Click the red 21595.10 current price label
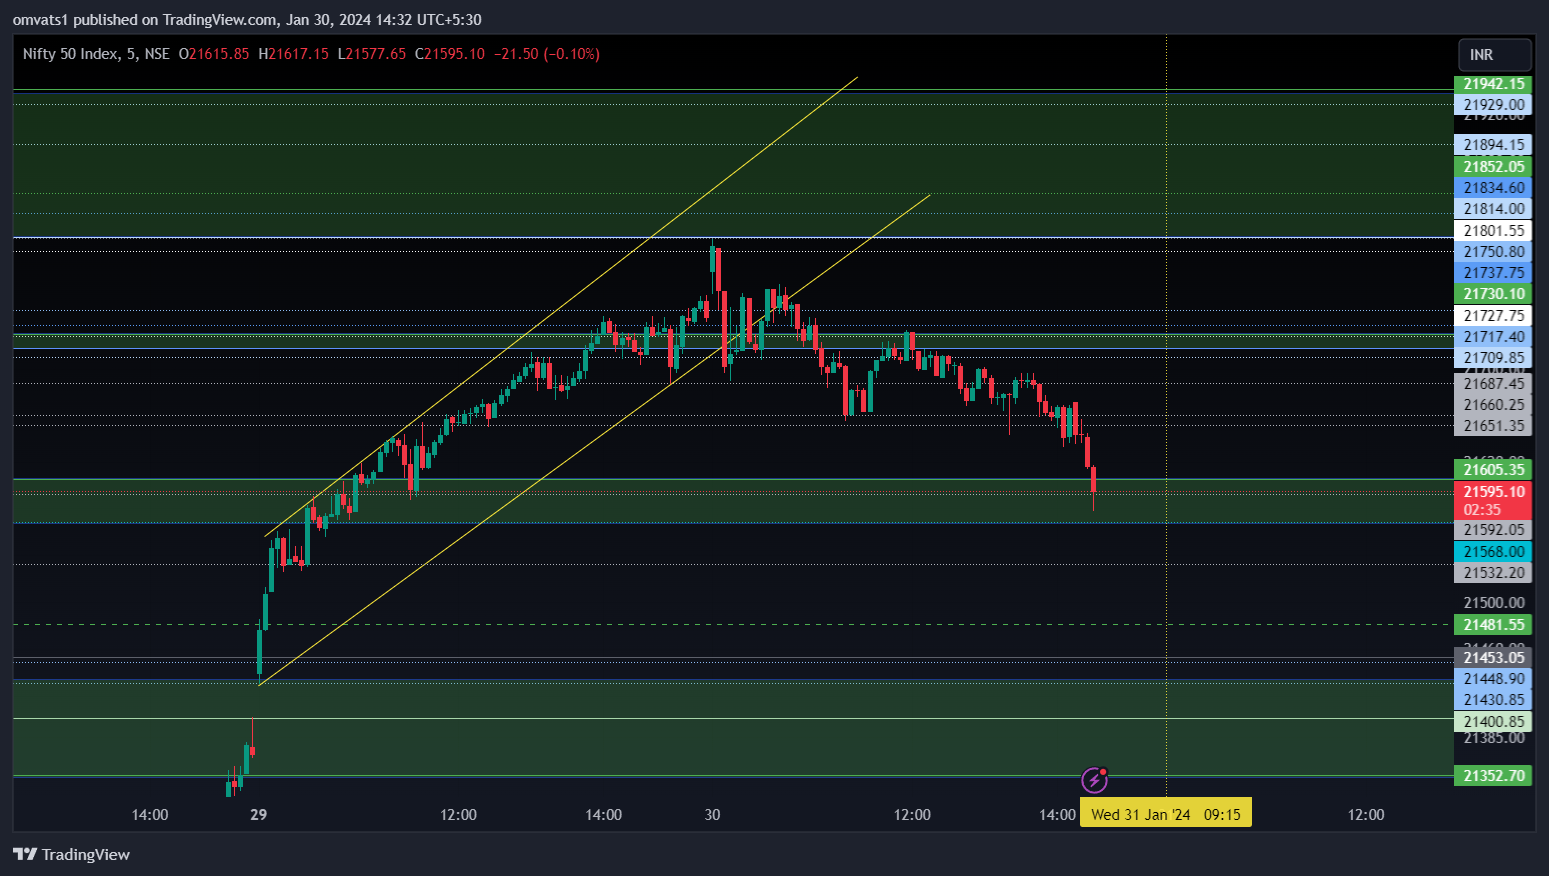1549x876 pixels. tap(1492, 500)
